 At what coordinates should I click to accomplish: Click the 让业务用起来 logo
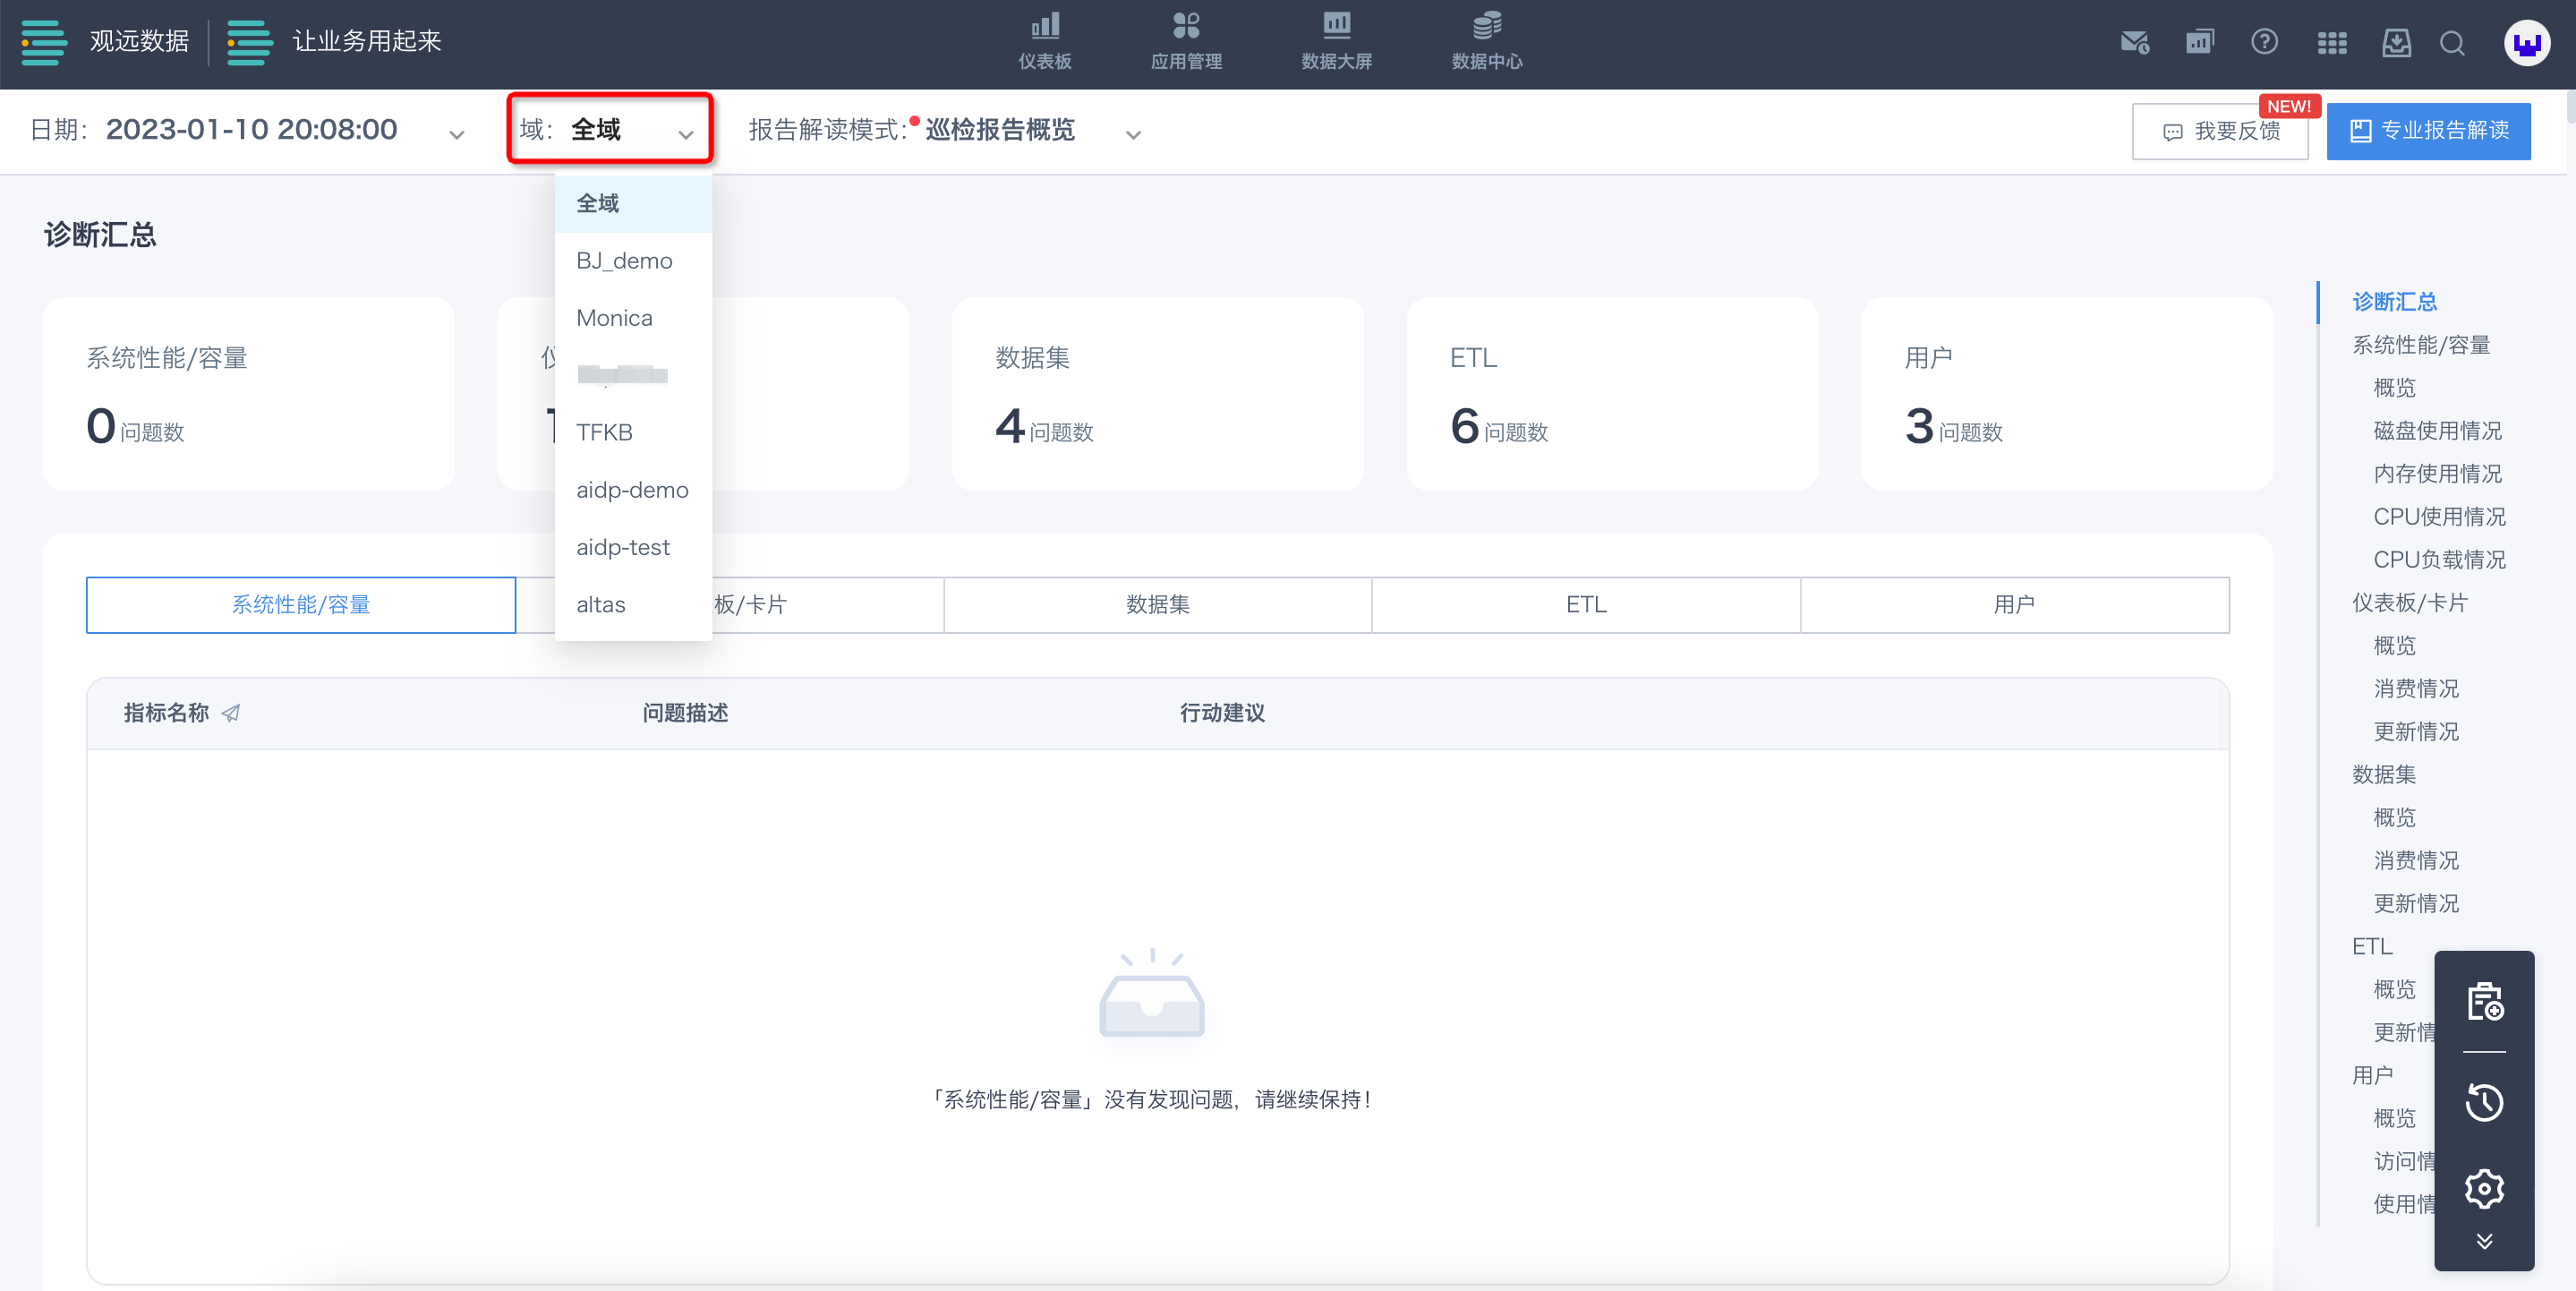[x=334, y=42]
